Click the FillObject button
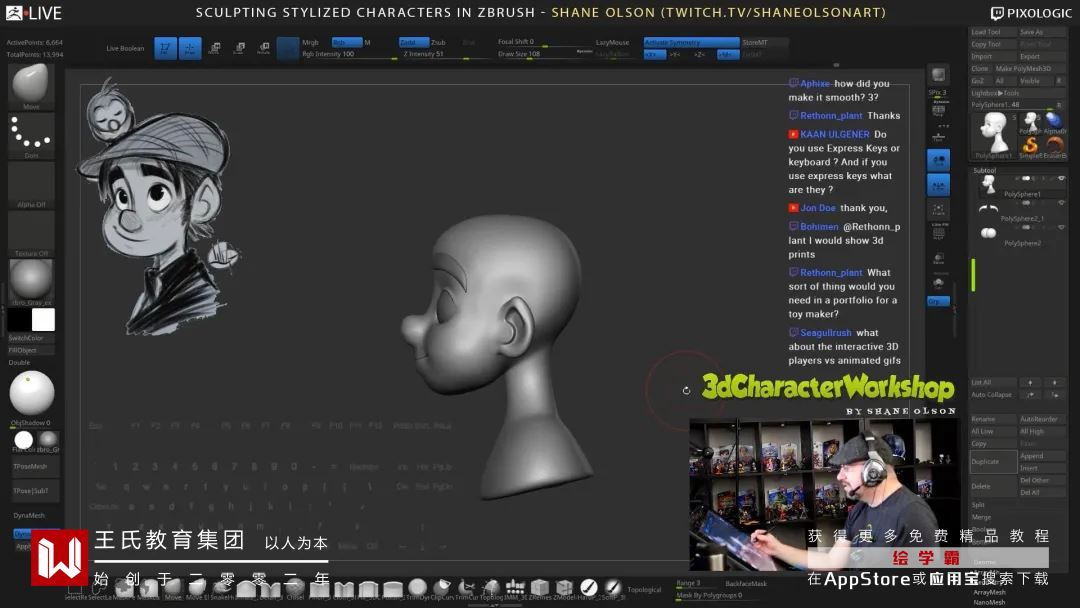1080x608 pixels. (32, 350)
